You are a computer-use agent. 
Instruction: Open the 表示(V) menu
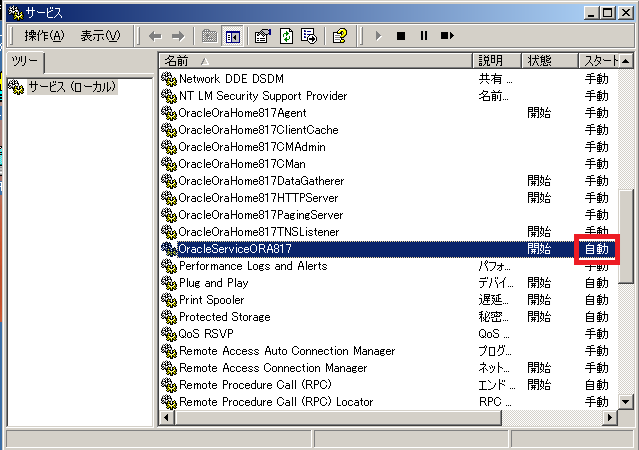coord(100,36)
